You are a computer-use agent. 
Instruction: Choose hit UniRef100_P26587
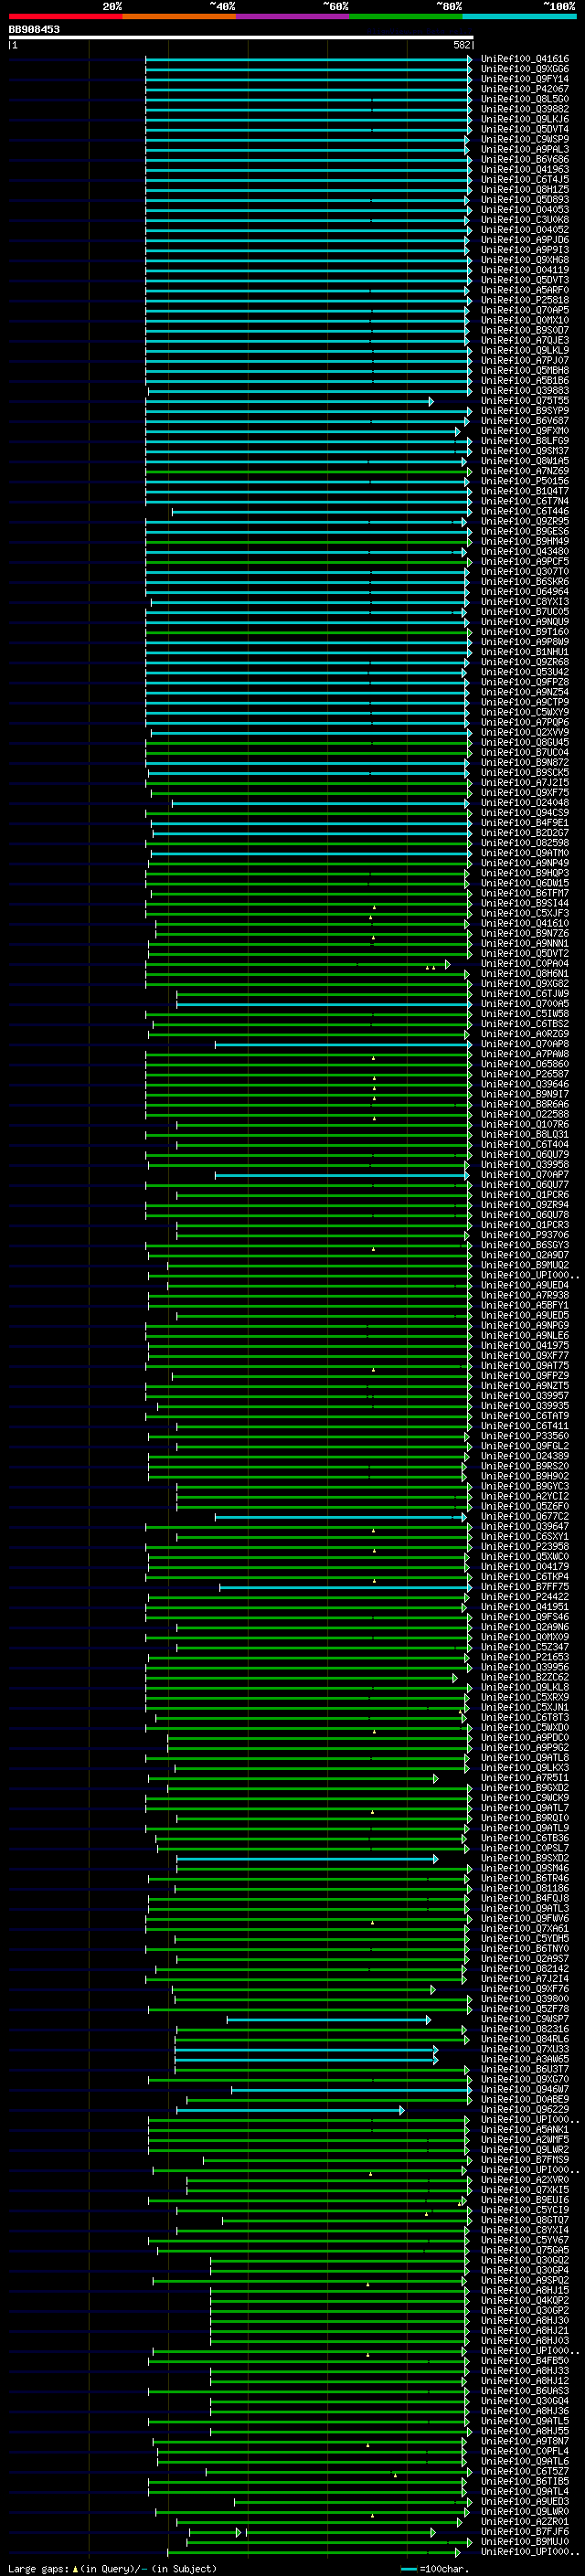pyautogui.click(x=525, y=1074)
